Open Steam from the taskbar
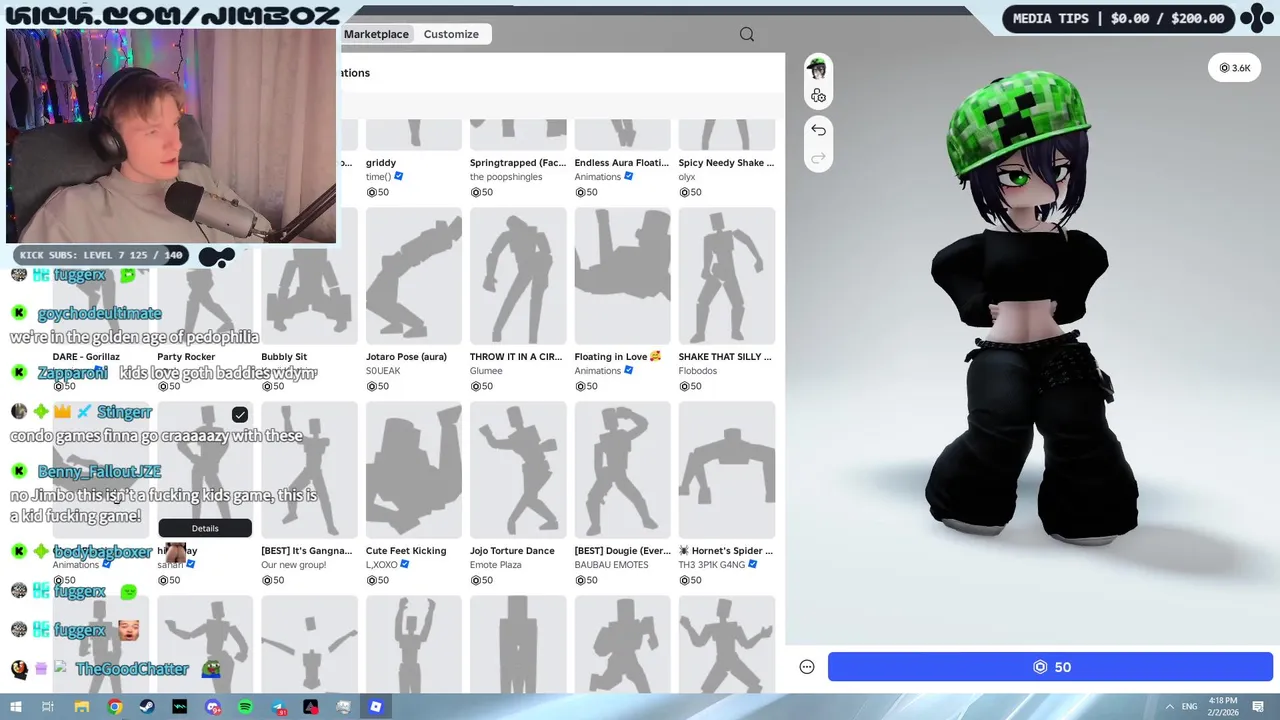Image resolution: width=1280 pixels, height=720 pixels. click(147, 707)
